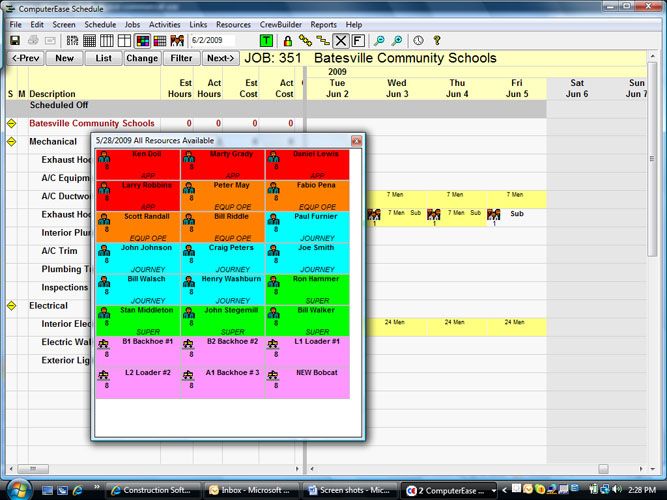Open the Activities menu

point(165,25)
